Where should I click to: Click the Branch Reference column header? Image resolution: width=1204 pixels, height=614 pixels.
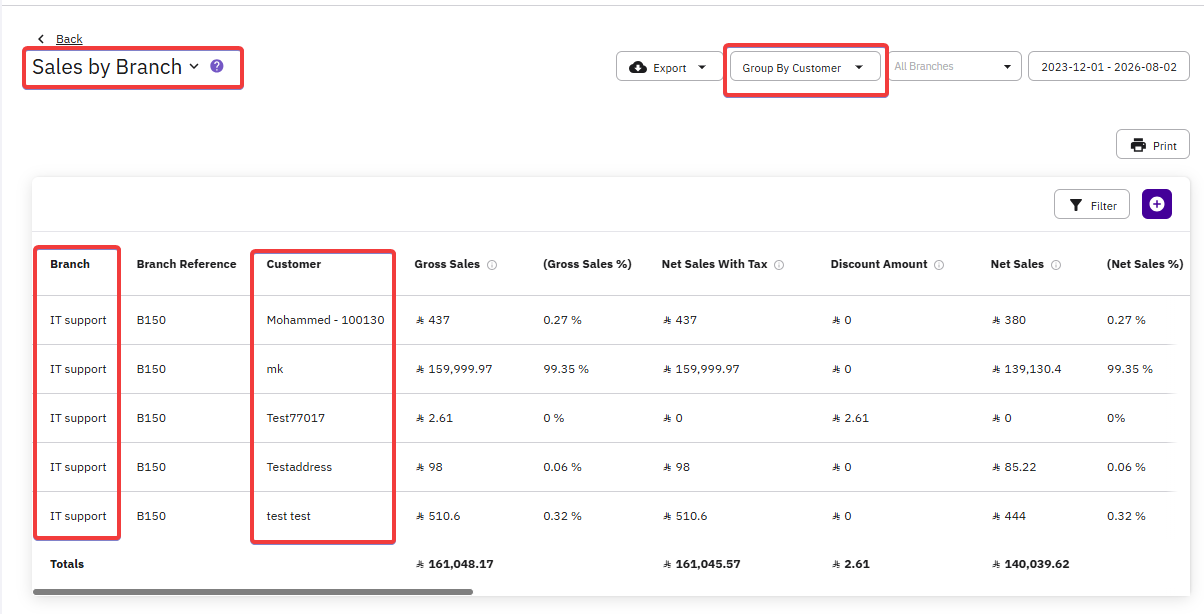187,264
